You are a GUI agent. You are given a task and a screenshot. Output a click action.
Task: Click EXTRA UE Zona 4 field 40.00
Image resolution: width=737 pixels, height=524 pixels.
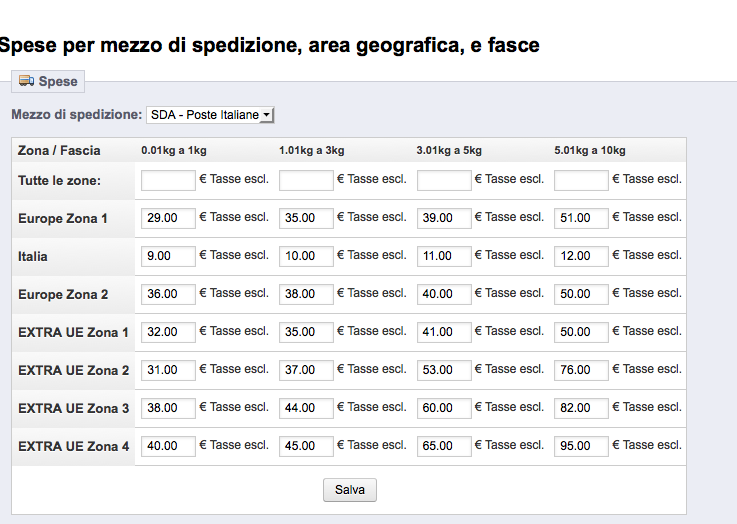pyautogui.click(x=168, y=446)
